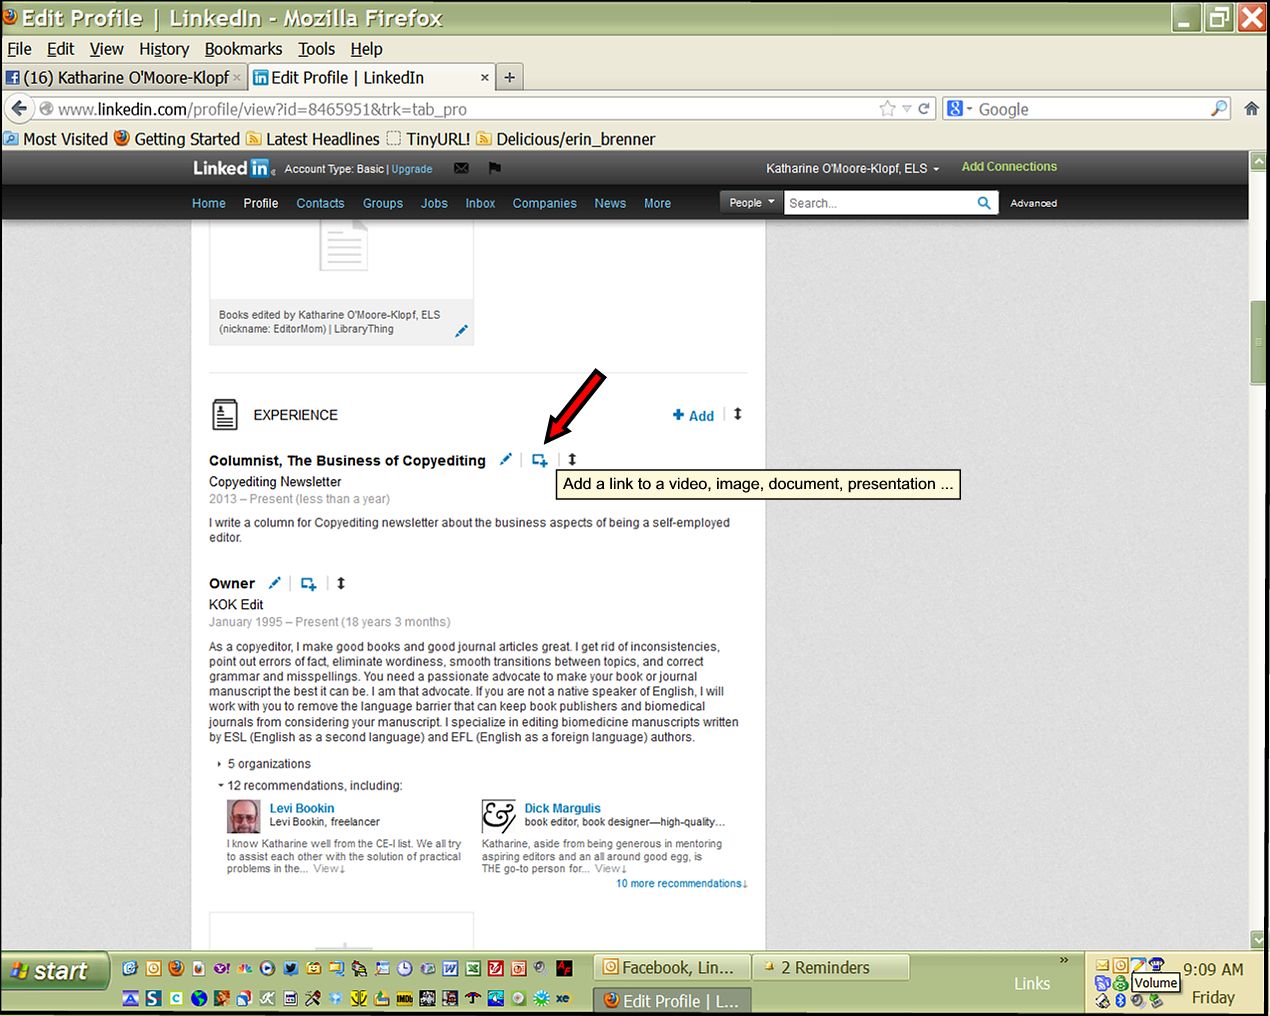Viewport: 1270px width, 1016px height.
Task: Go to LinkedIn Jobs nav item
Action: 434,203
